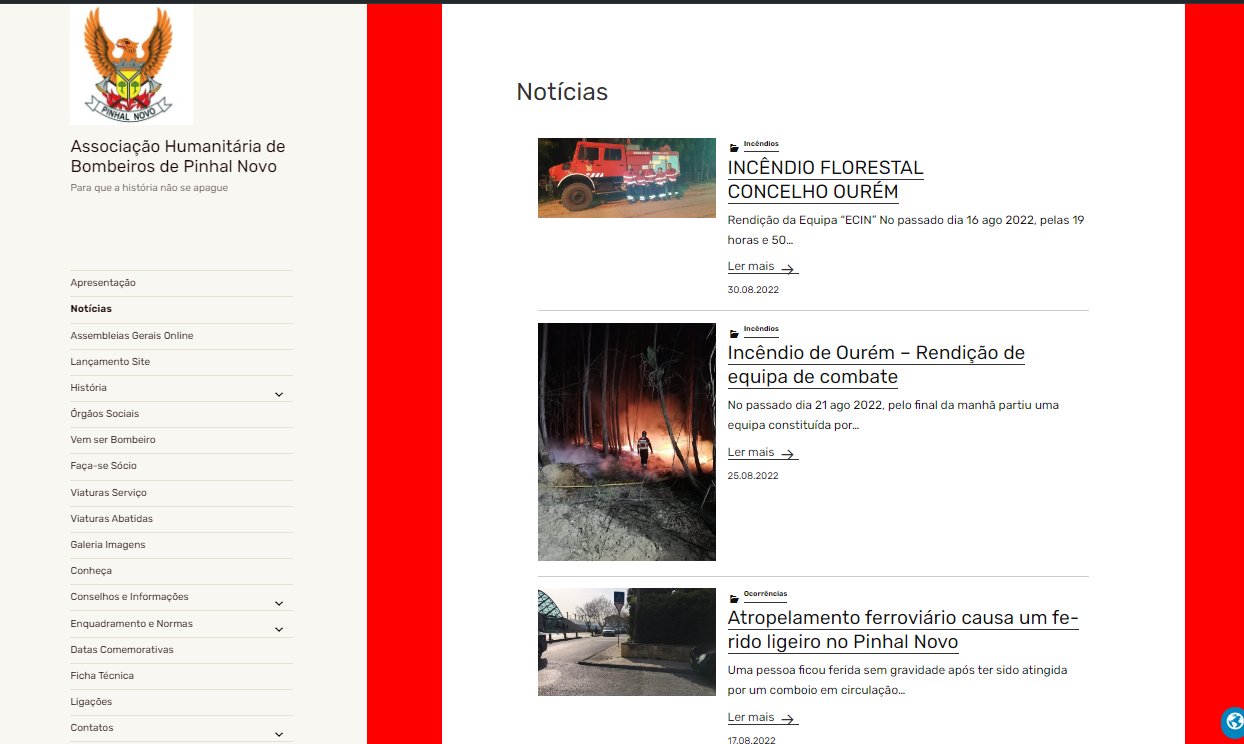Click the globe accessibility icon at bottom right
1244x744 pixels.
1232,722
